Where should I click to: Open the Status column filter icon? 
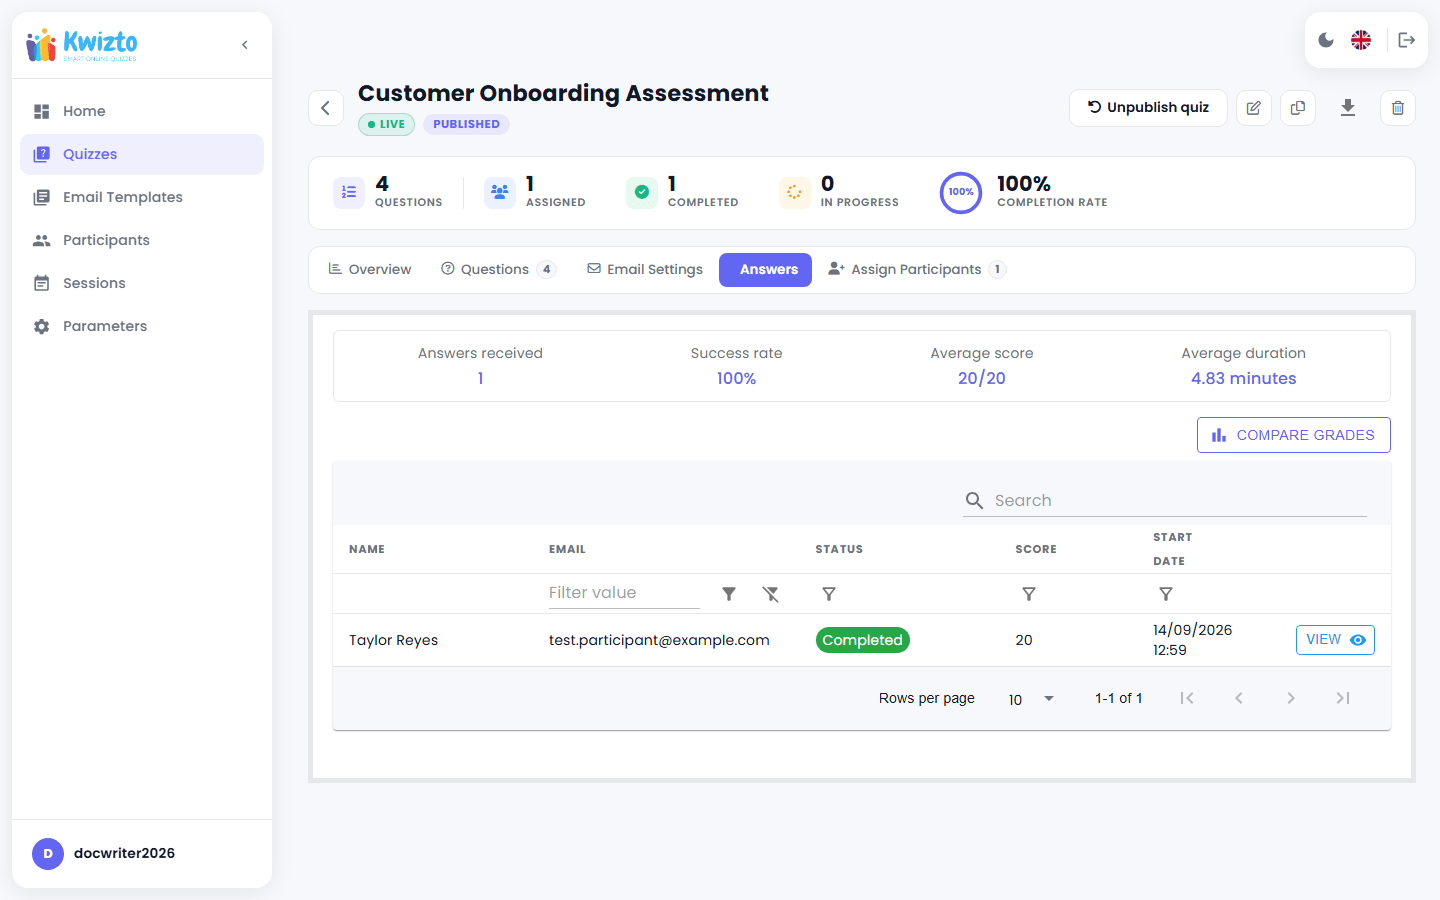(x=829, y=594)
